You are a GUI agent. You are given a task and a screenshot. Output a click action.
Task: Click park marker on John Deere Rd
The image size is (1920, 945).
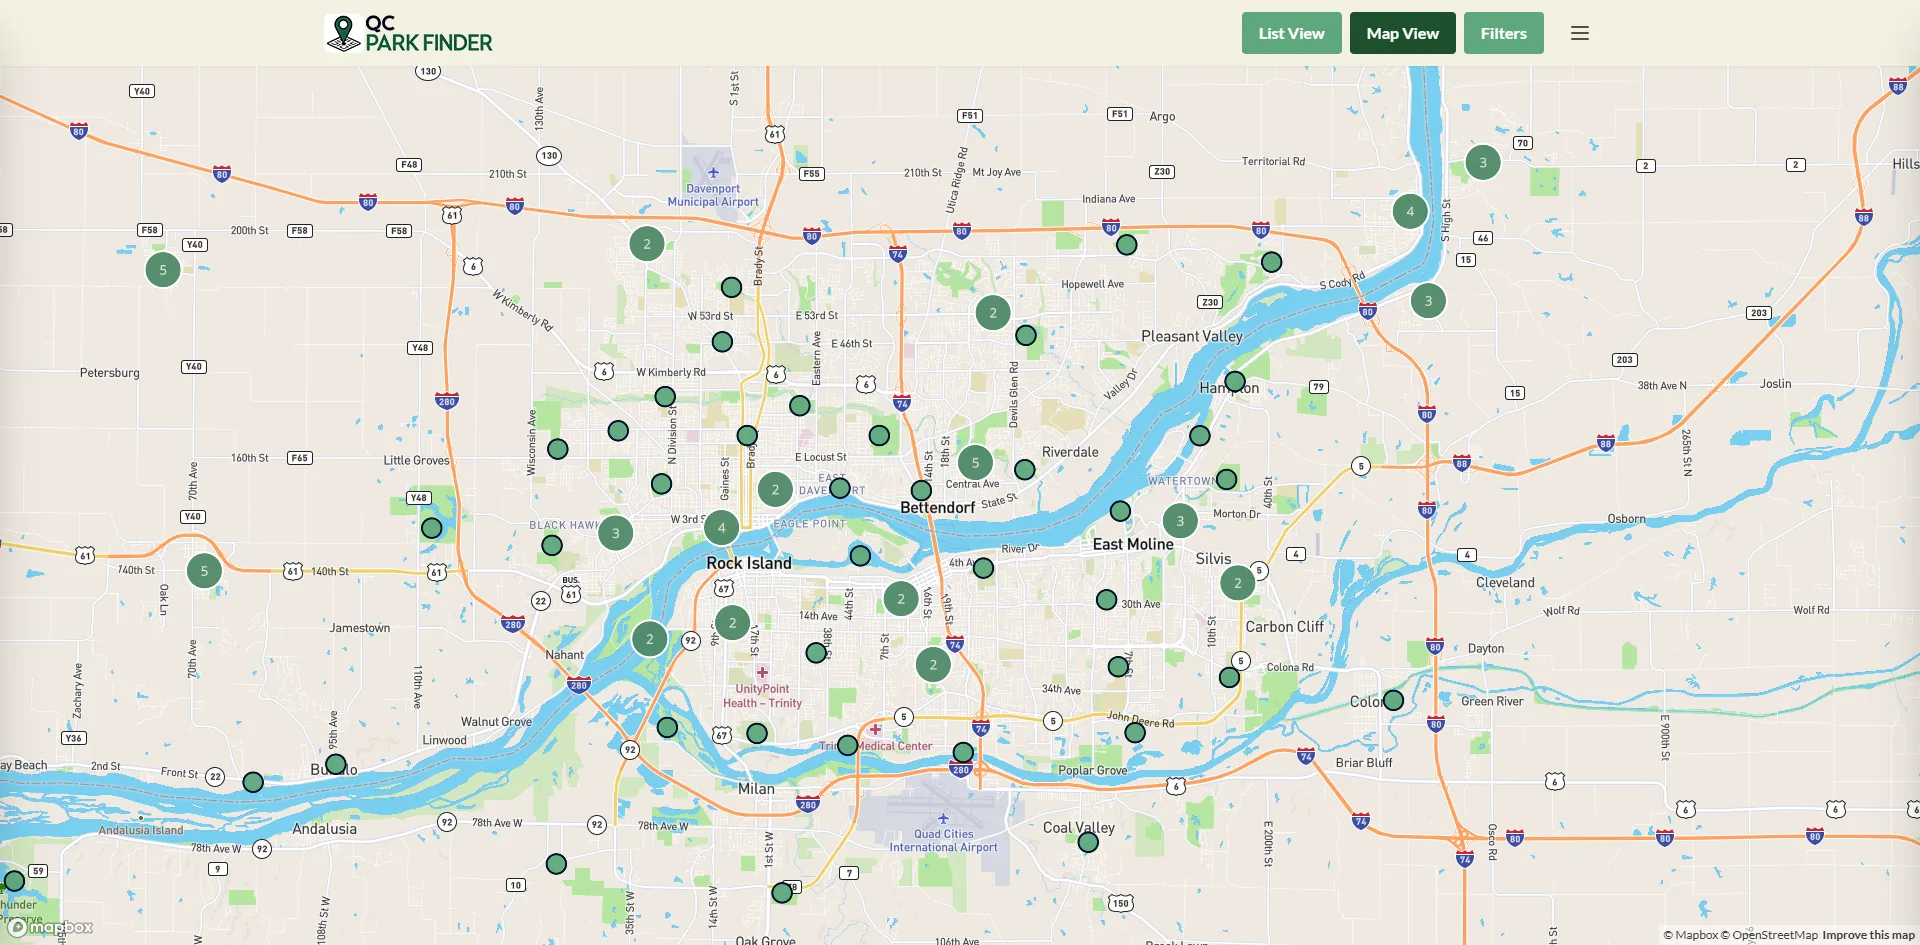click(x=1135, y=733)
